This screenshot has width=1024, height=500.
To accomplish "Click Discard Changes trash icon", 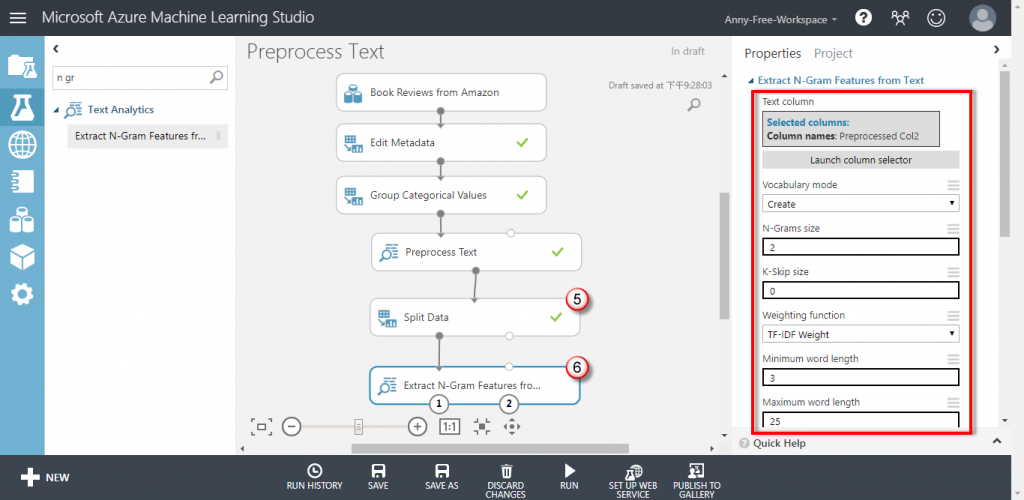I will pos(506,481).
